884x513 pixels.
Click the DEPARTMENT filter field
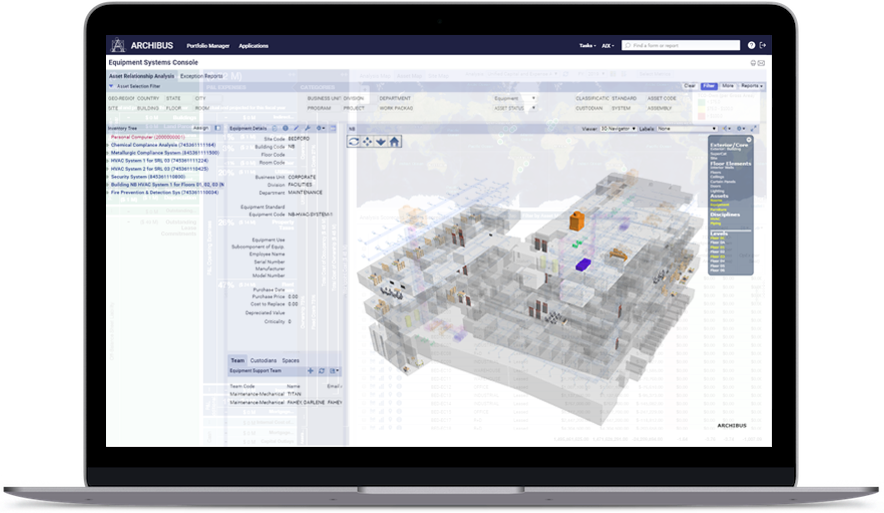[395, 98]
